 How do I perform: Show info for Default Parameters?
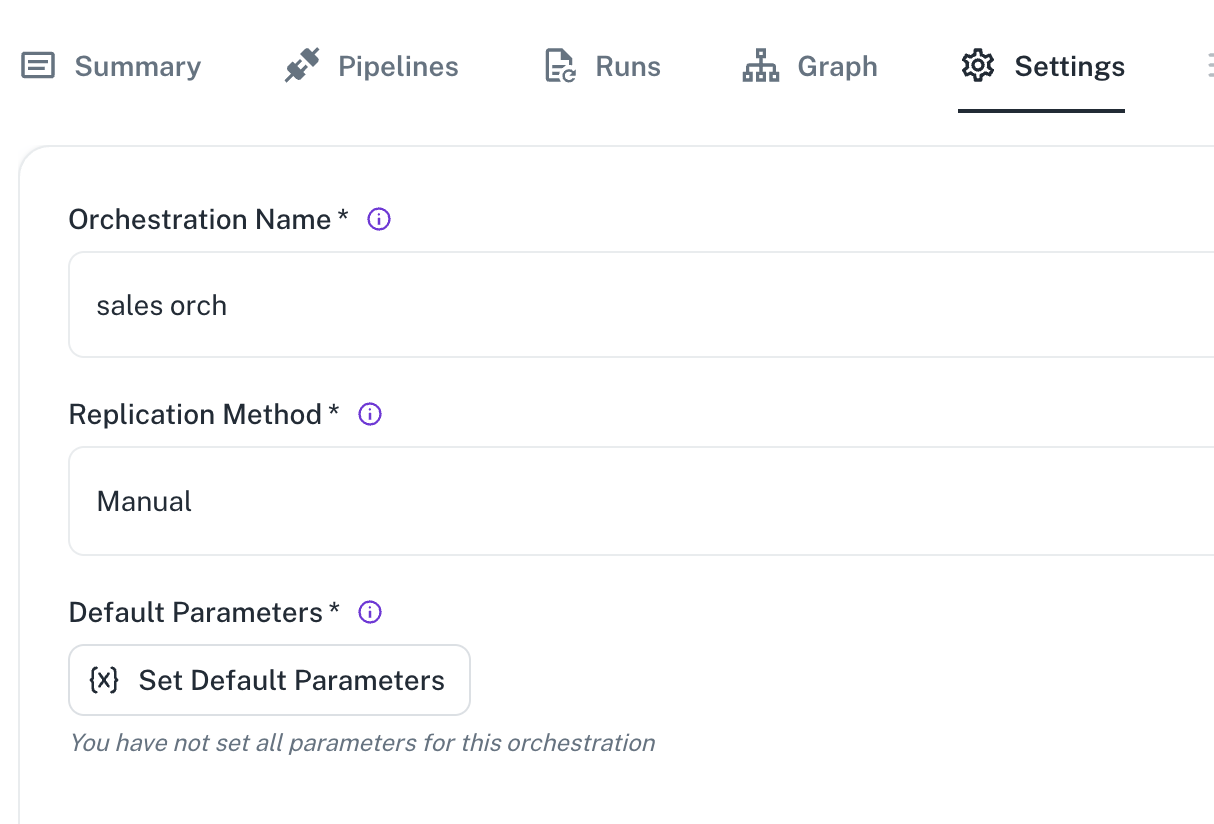click(x=370, y=612)
